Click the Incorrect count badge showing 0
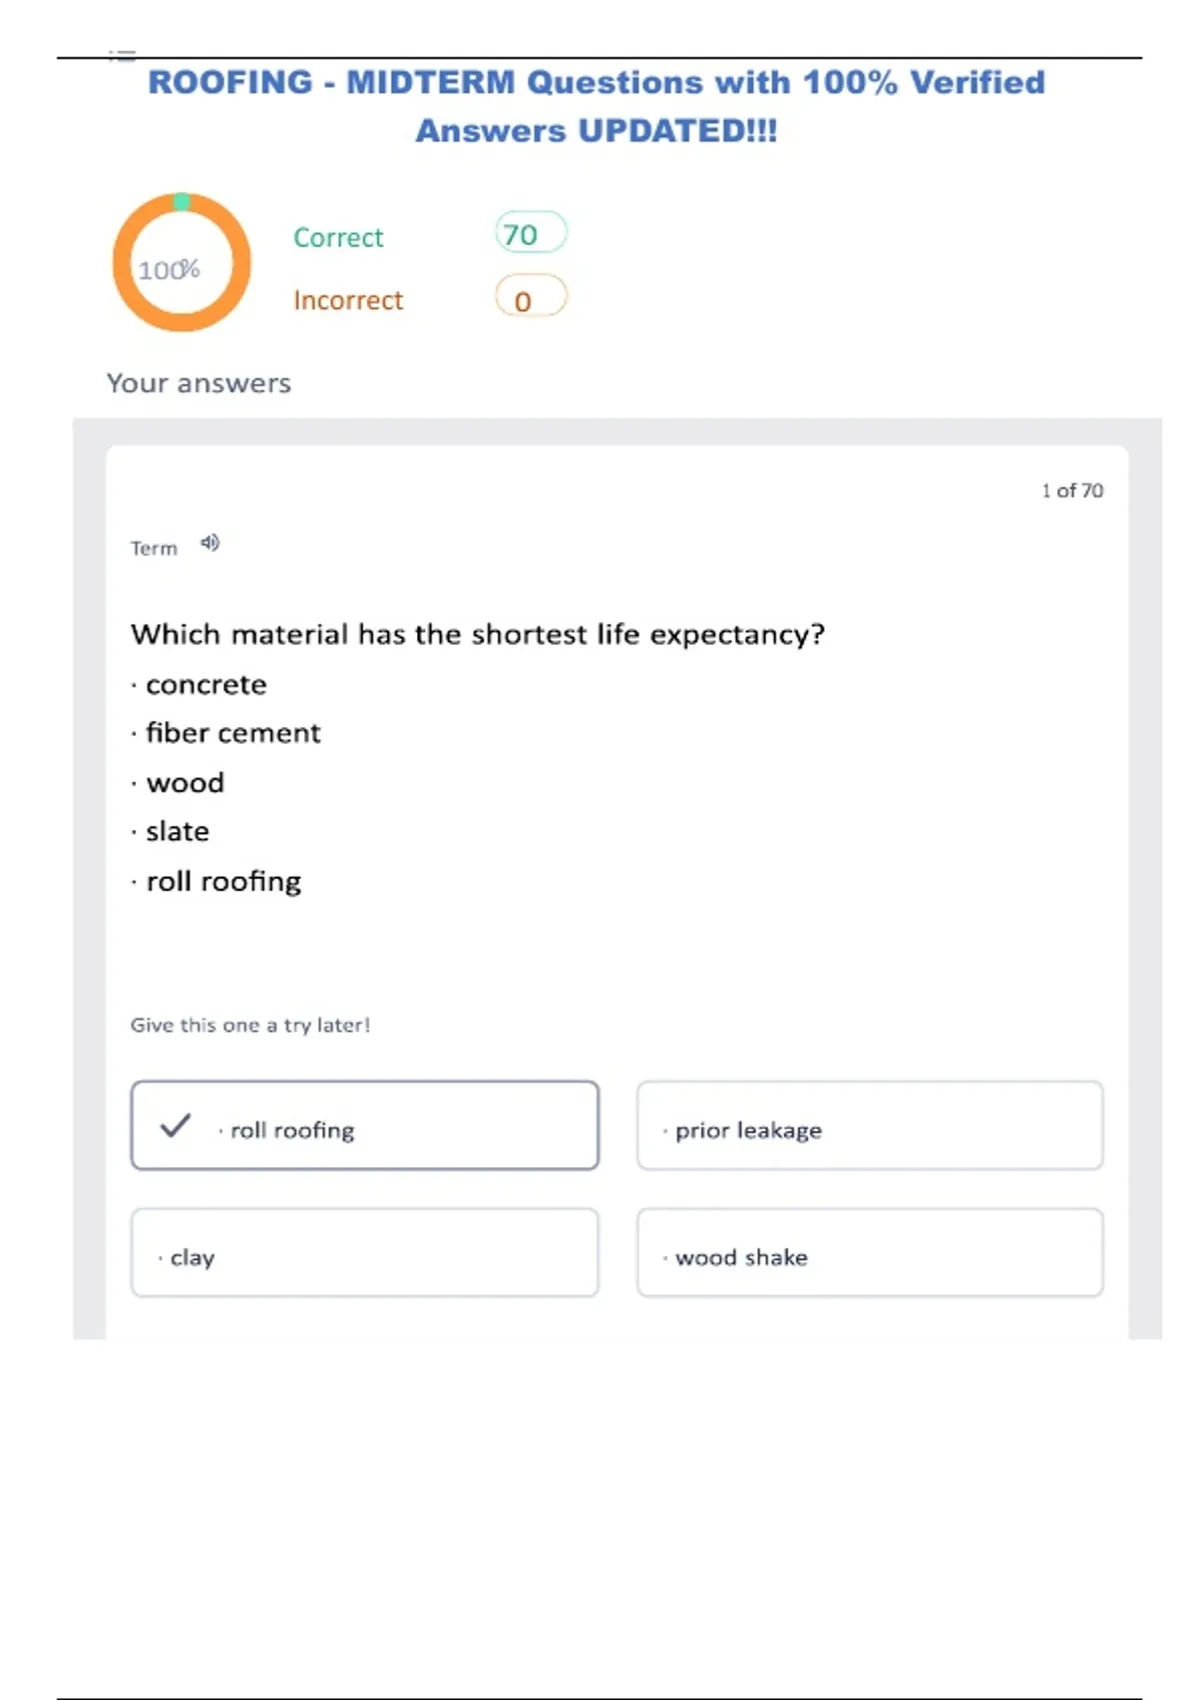The width and height of the screenshot is (1200, 1700). click(x=531, y=298)
